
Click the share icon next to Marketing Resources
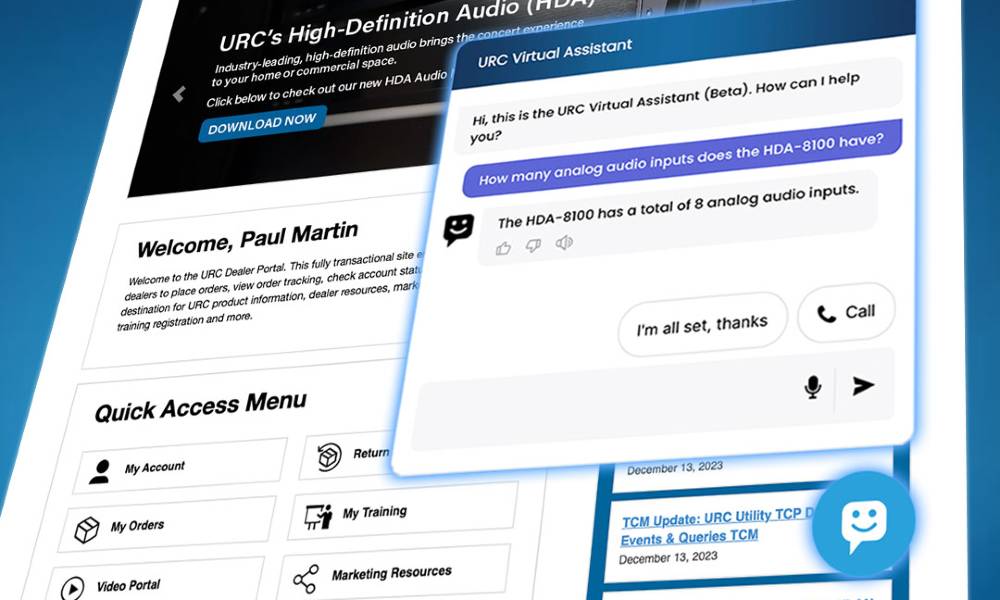click(x=305, y=579)
